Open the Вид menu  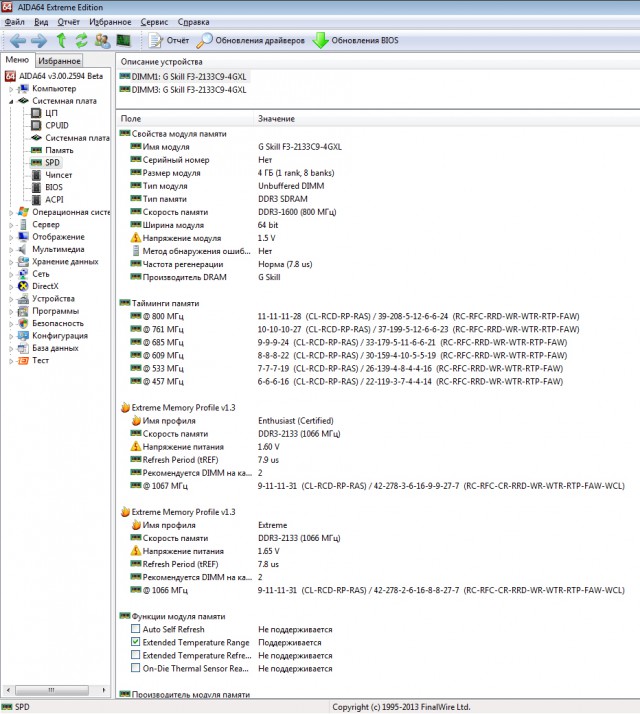point(41,22)
